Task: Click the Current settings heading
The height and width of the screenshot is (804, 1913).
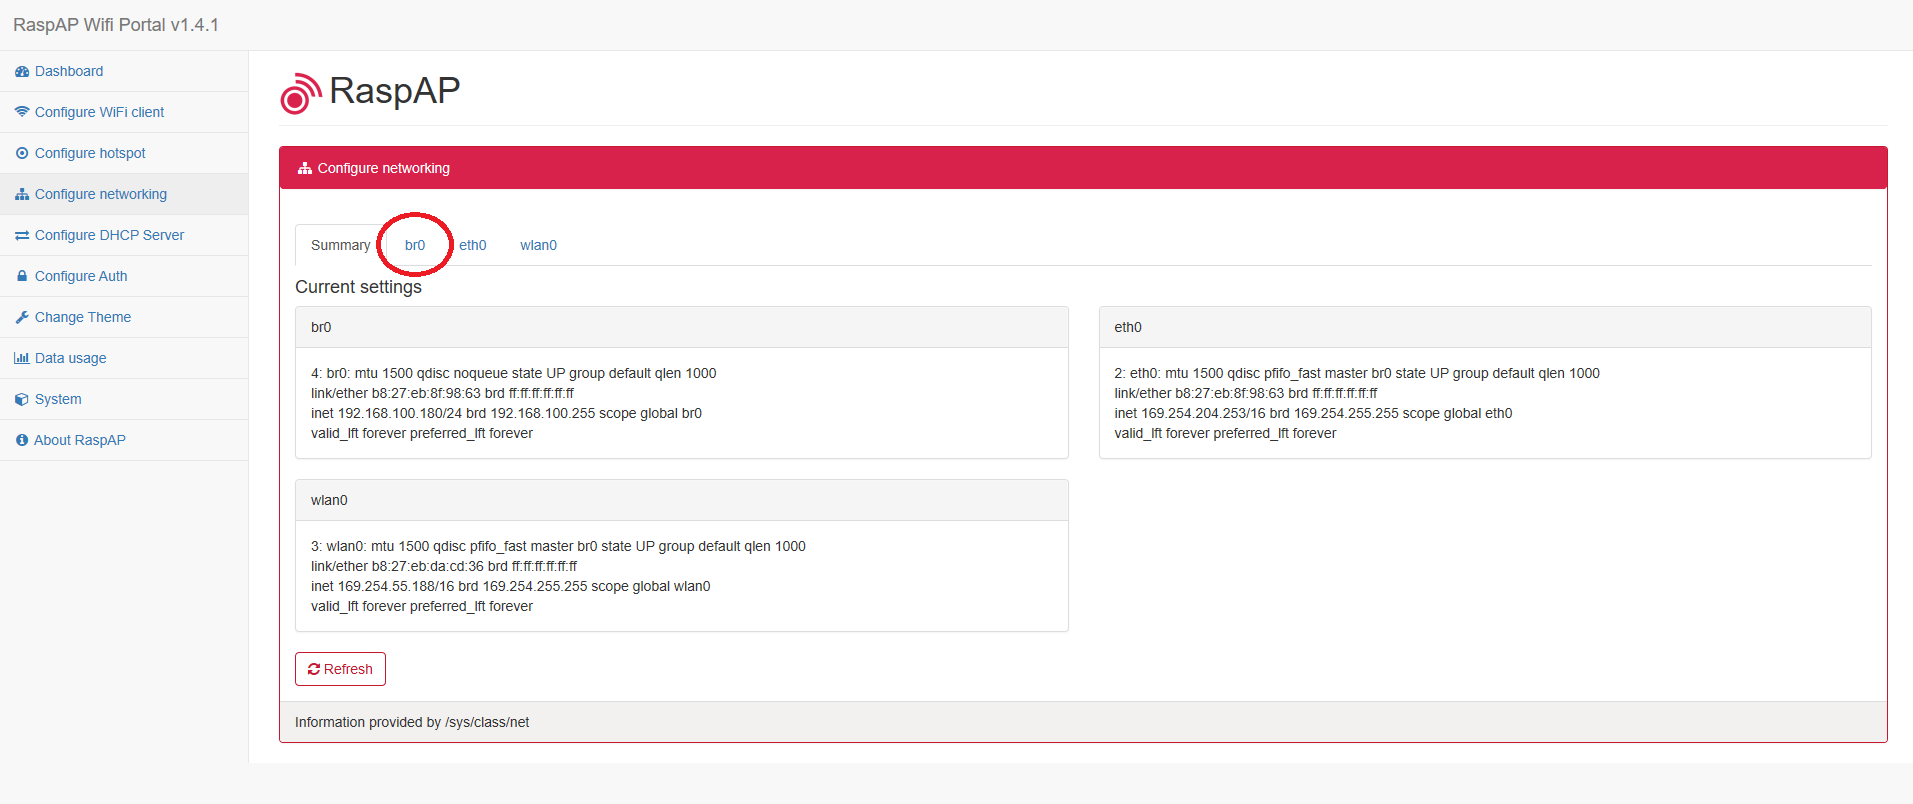Action: [358, 287]
